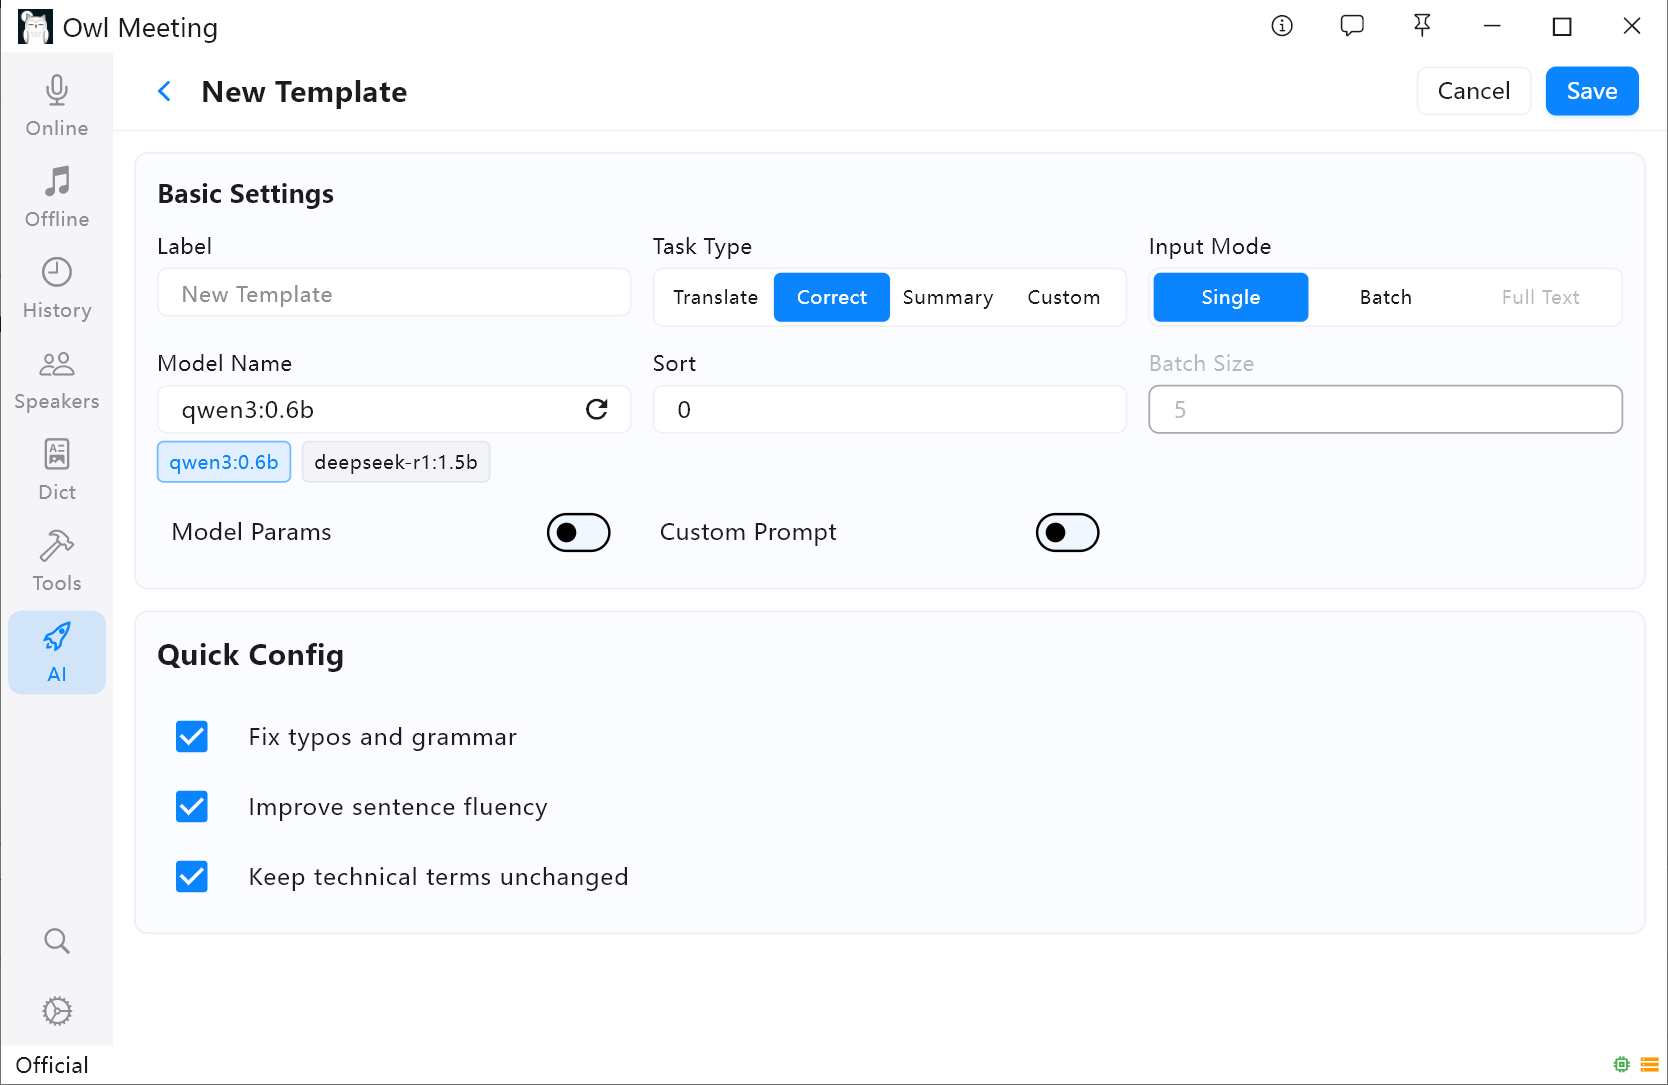Choose the deepseek-r1:1.5b model tag
Screen dimensions: 1668x1085
coord(396,462)
